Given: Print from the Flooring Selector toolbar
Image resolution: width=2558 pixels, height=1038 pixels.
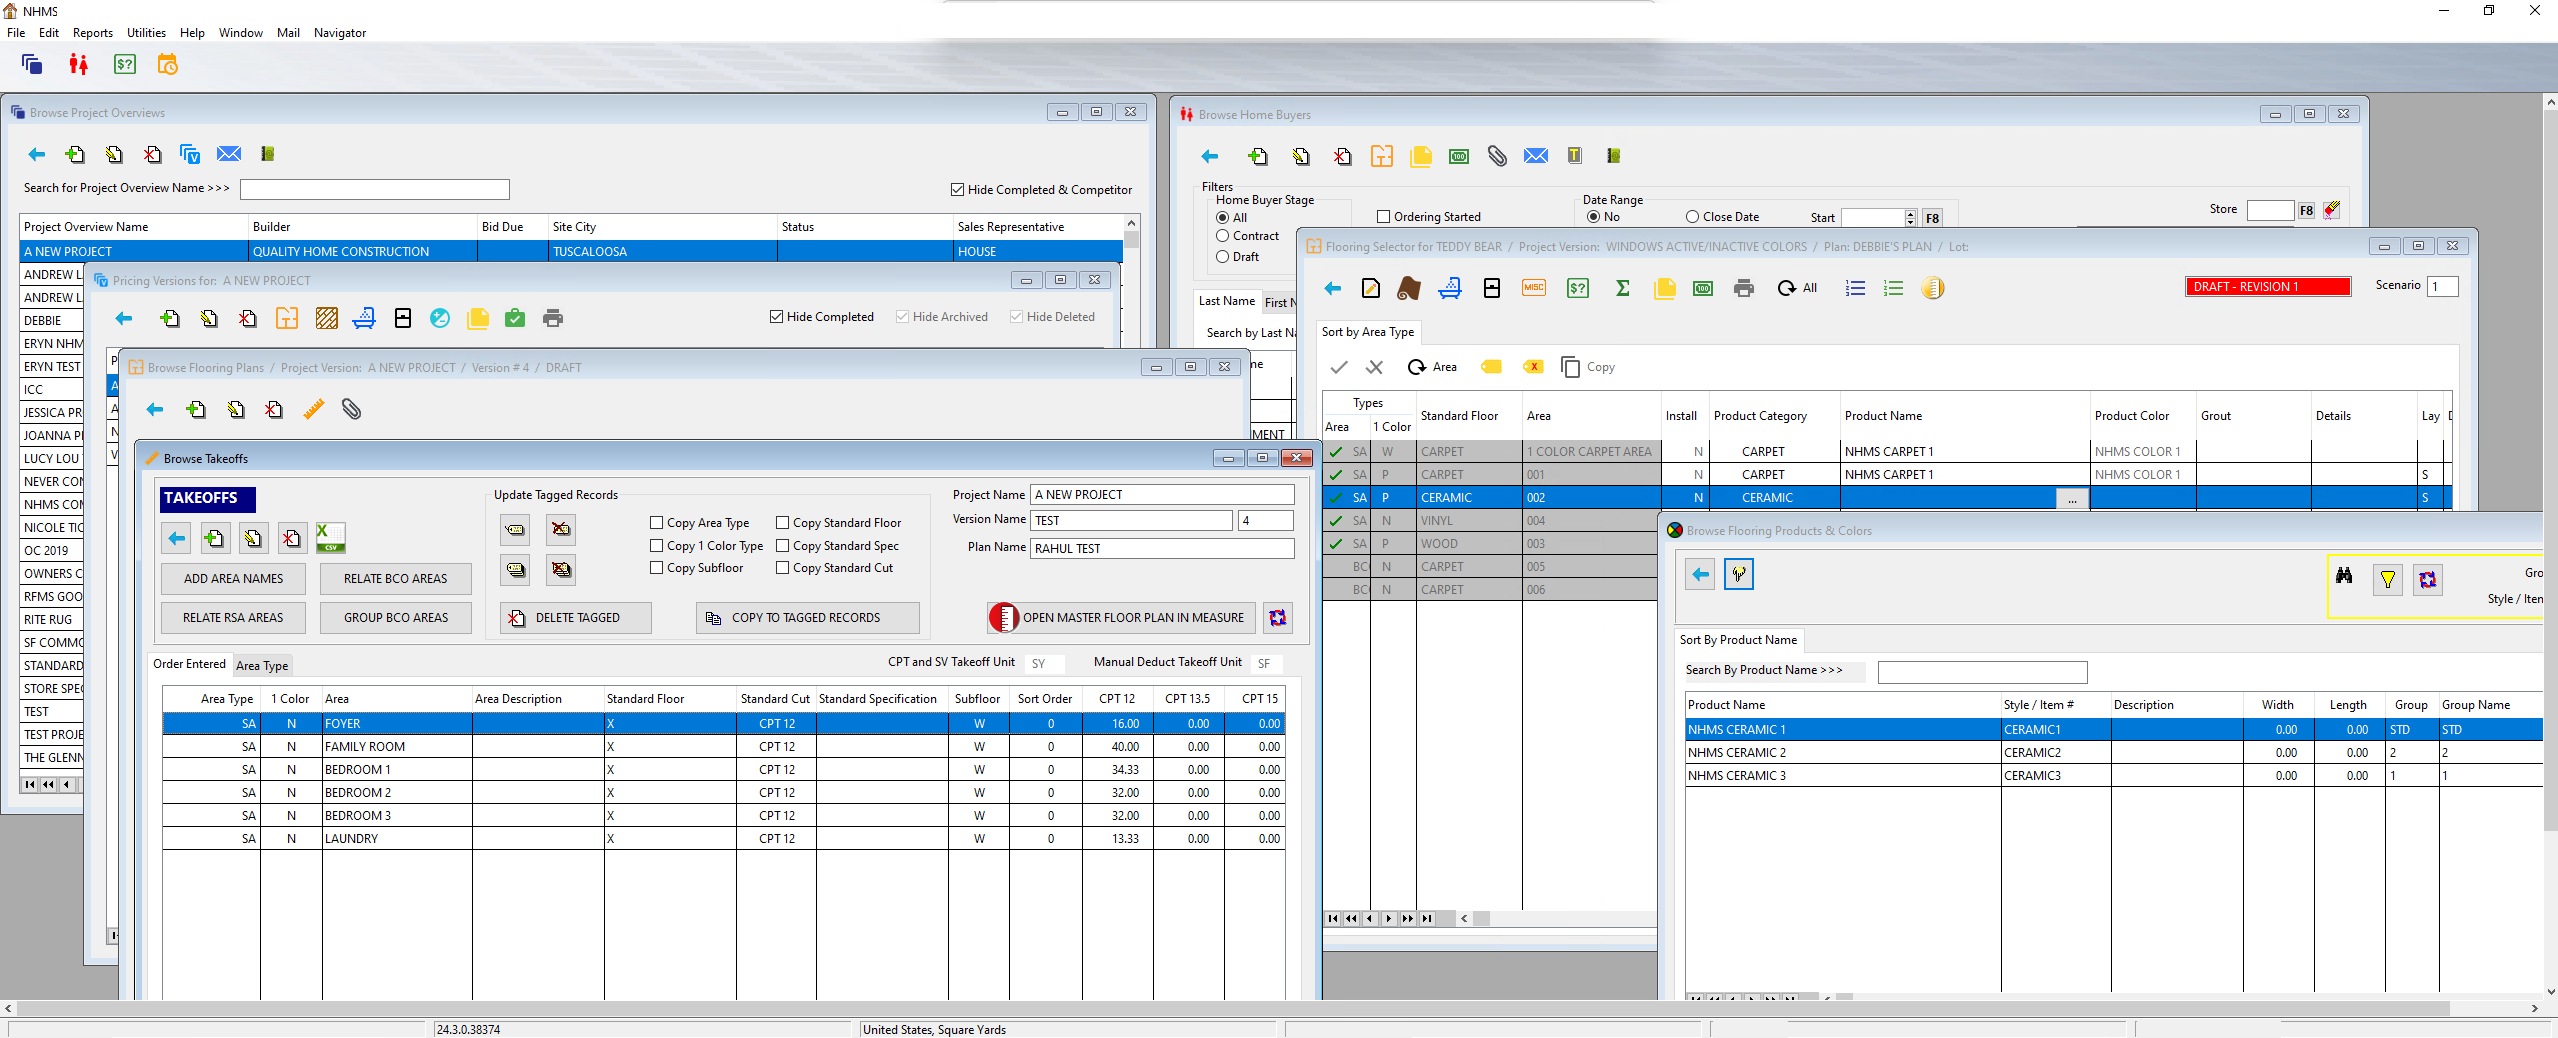Looking at the screenshot, I should (x=1744, y=288).
